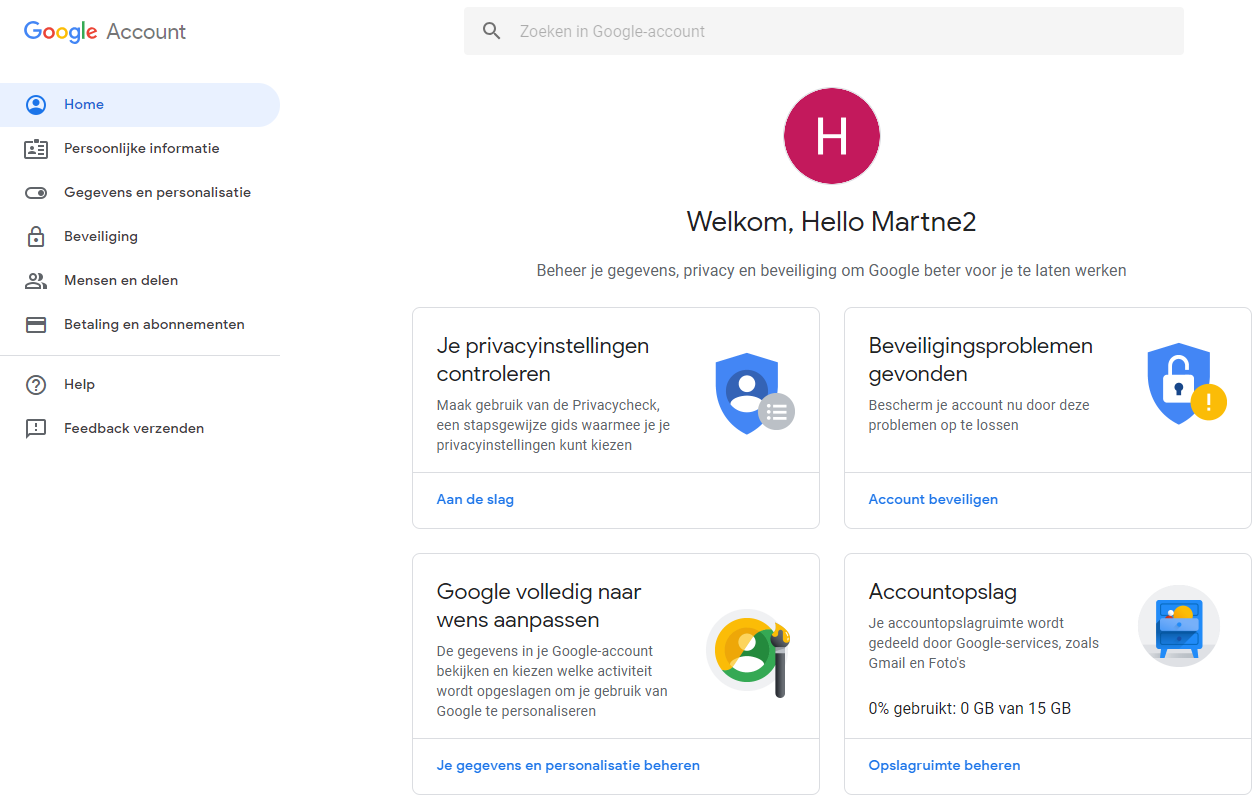Click the Home person icon in sidebar

click(36, 105)
